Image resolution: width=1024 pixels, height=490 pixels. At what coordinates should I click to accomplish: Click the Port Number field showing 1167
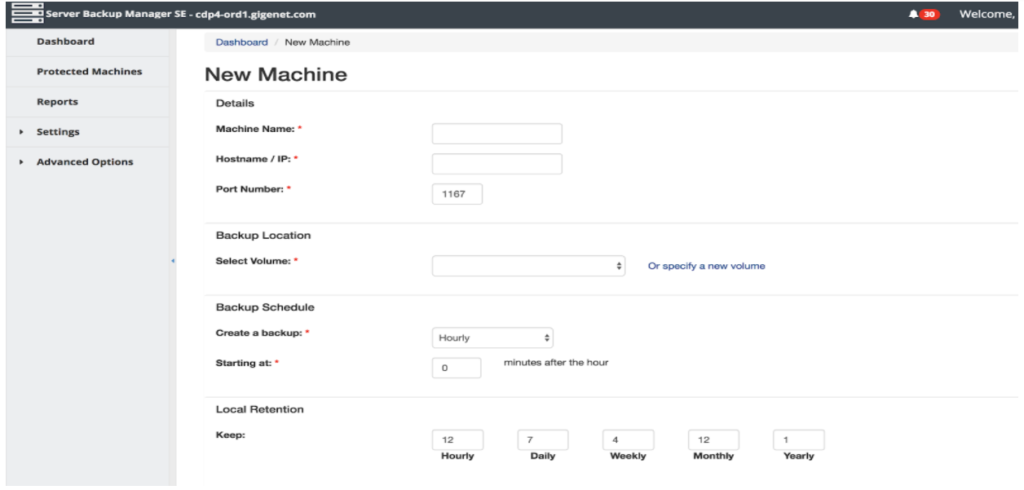[x=457, y=194]
